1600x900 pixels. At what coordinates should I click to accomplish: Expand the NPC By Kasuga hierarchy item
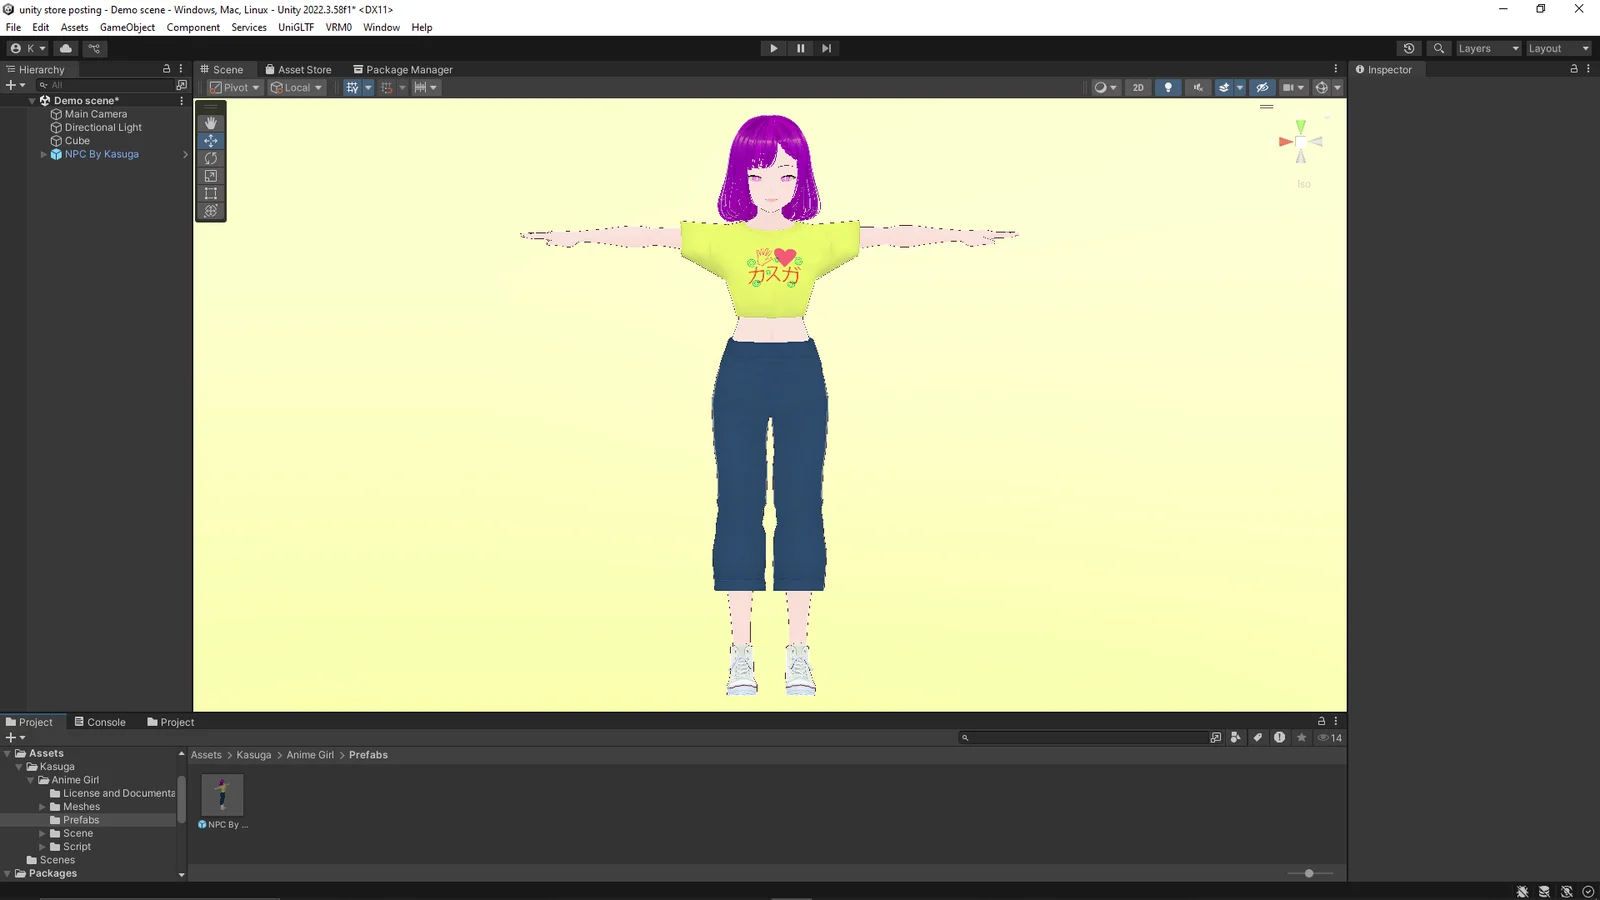[43, 154]
